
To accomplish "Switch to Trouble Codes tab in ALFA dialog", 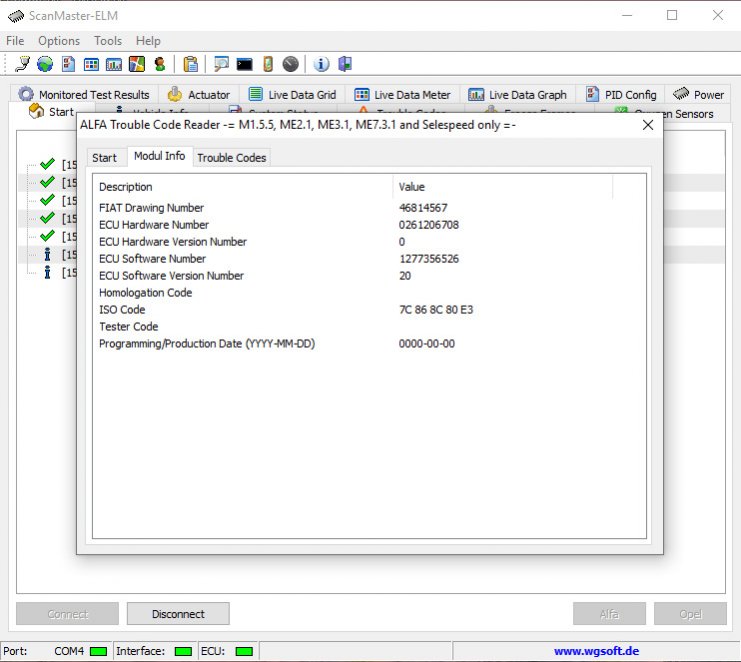I will pos(232,158).
